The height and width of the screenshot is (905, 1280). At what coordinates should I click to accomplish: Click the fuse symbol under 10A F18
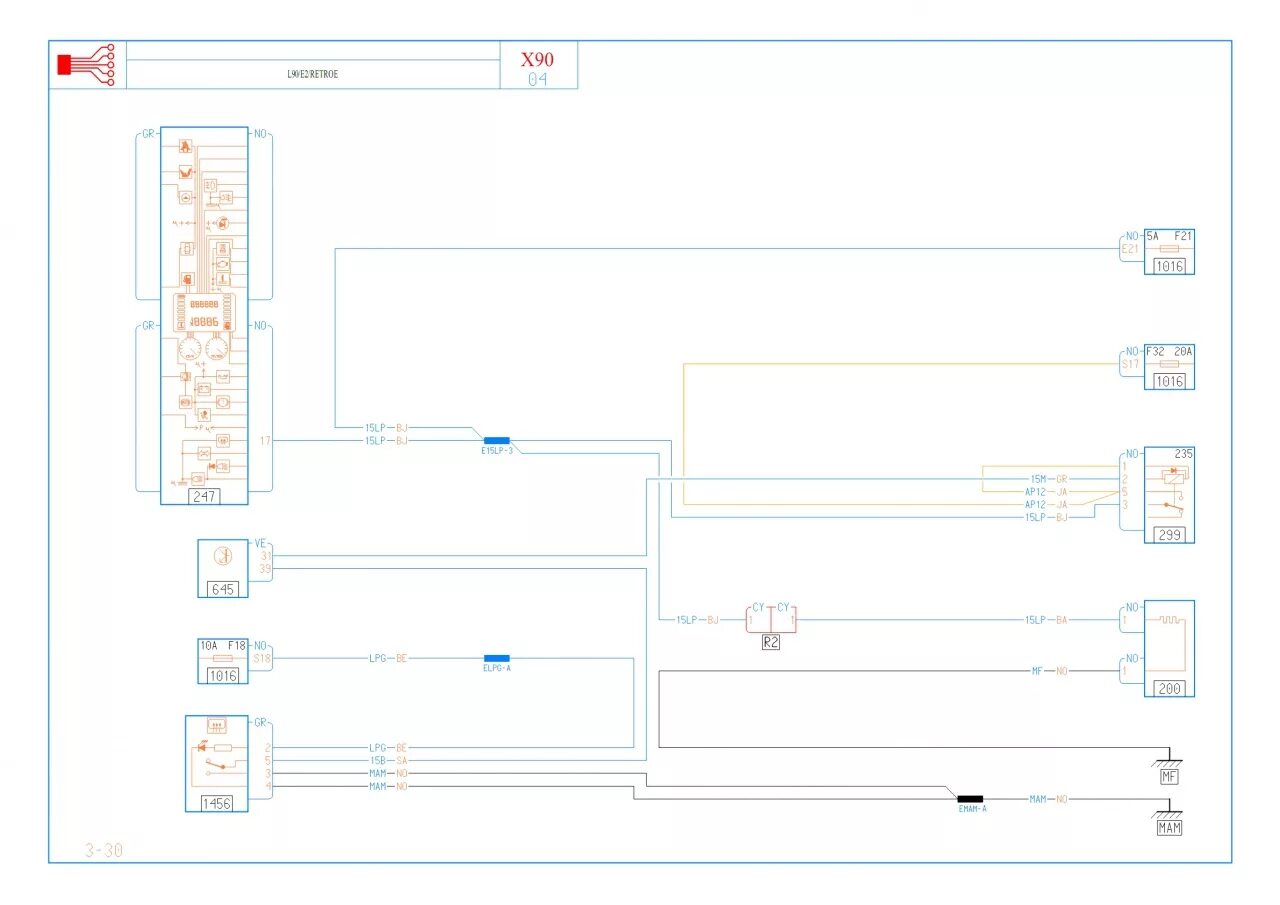(223, 659)
